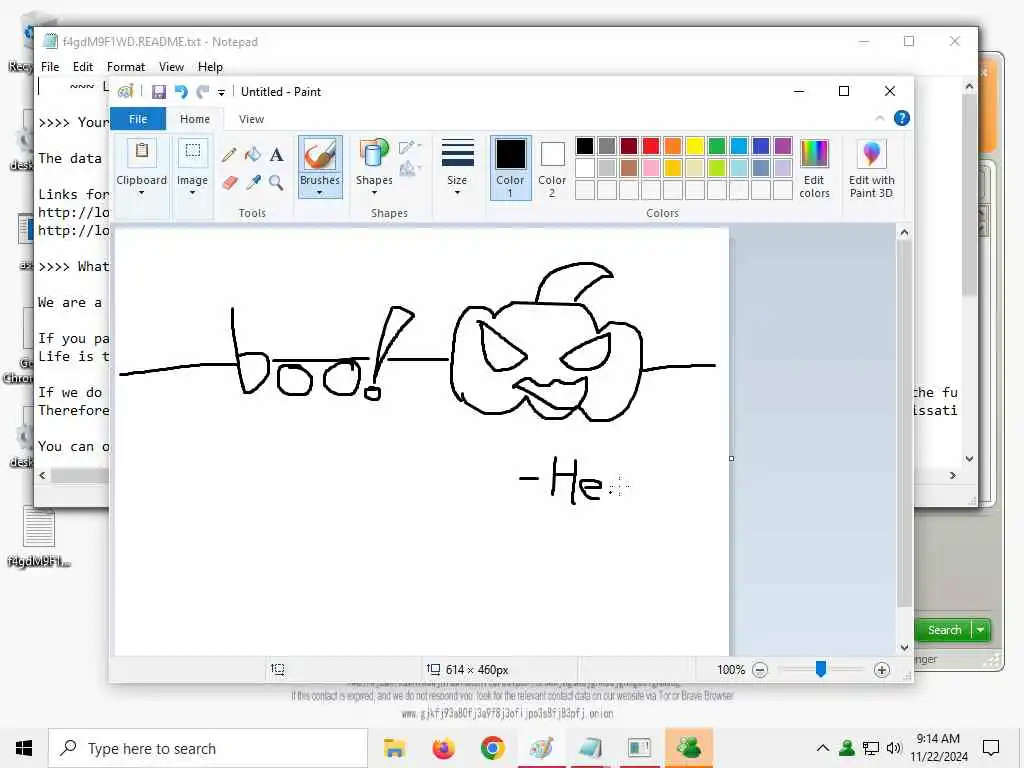
Task: Click the green Search button
Action: click(x=944, y=630)
